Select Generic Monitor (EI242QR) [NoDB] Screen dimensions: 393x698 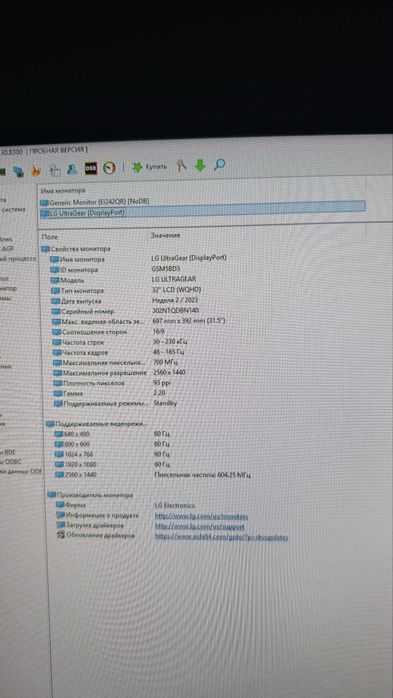[x=95, y=202]
